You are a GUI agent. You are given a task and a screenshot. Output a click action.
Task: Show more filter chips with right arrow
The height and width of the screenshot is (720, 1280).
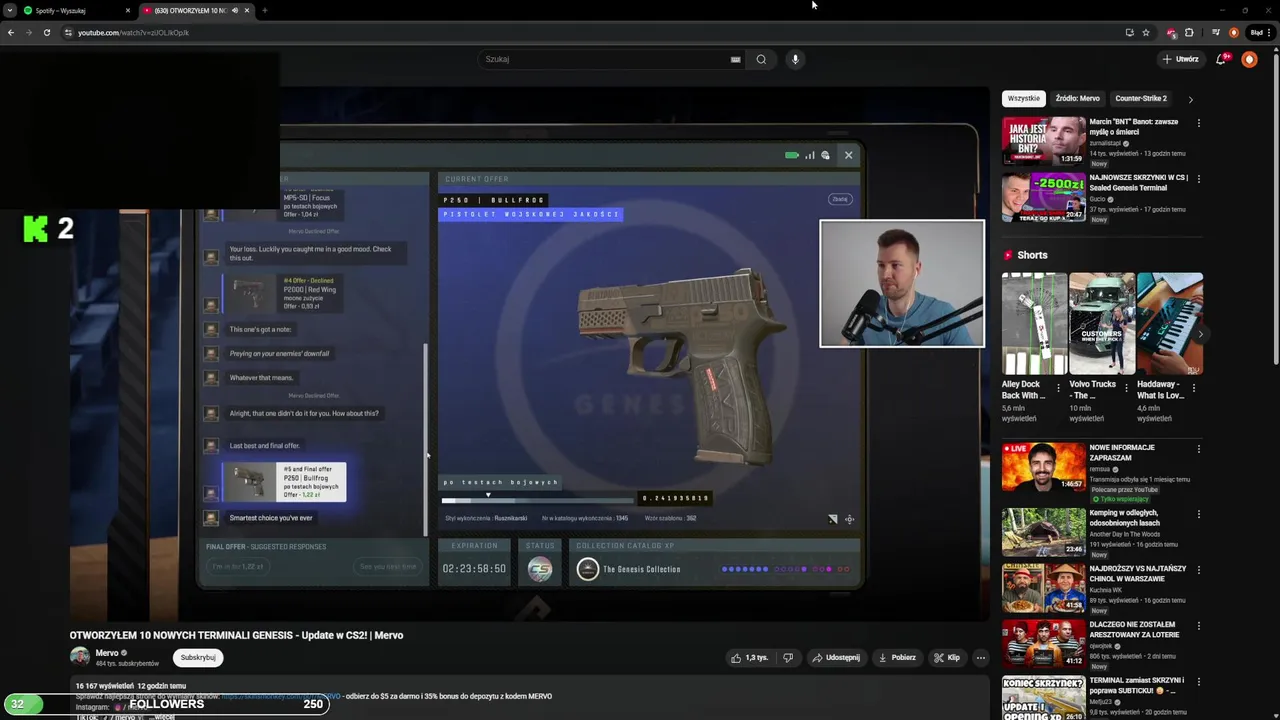point(1190,99)
